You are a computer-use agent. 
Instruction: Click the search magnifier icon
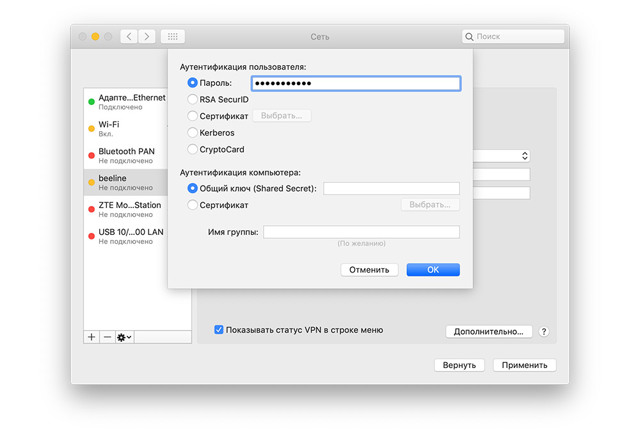coord(469,37)
